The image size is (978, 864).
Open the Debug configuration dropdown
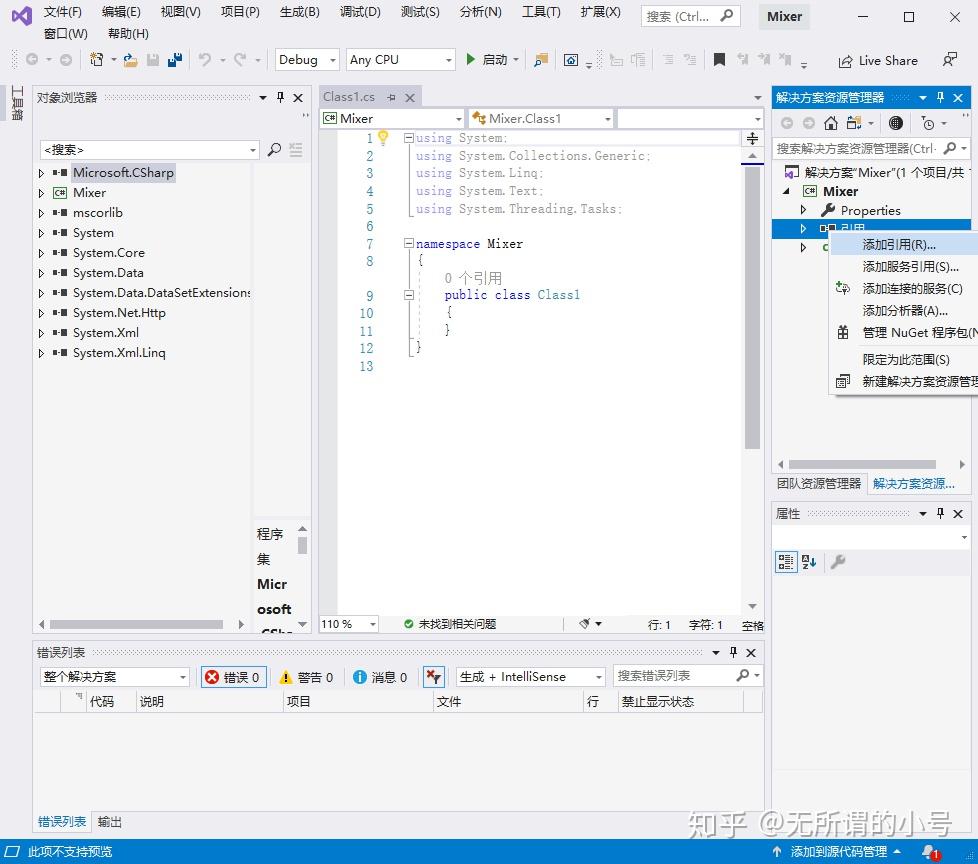pos(307,60)
